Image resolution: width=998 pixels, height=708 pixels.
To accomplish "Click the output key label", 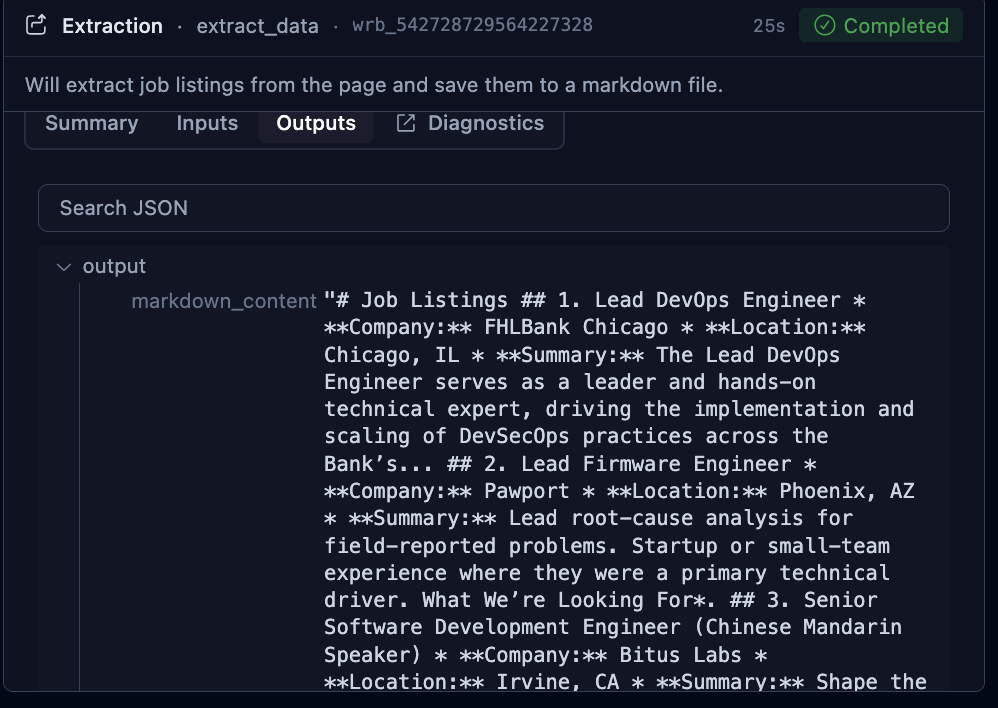I will 114,266.
